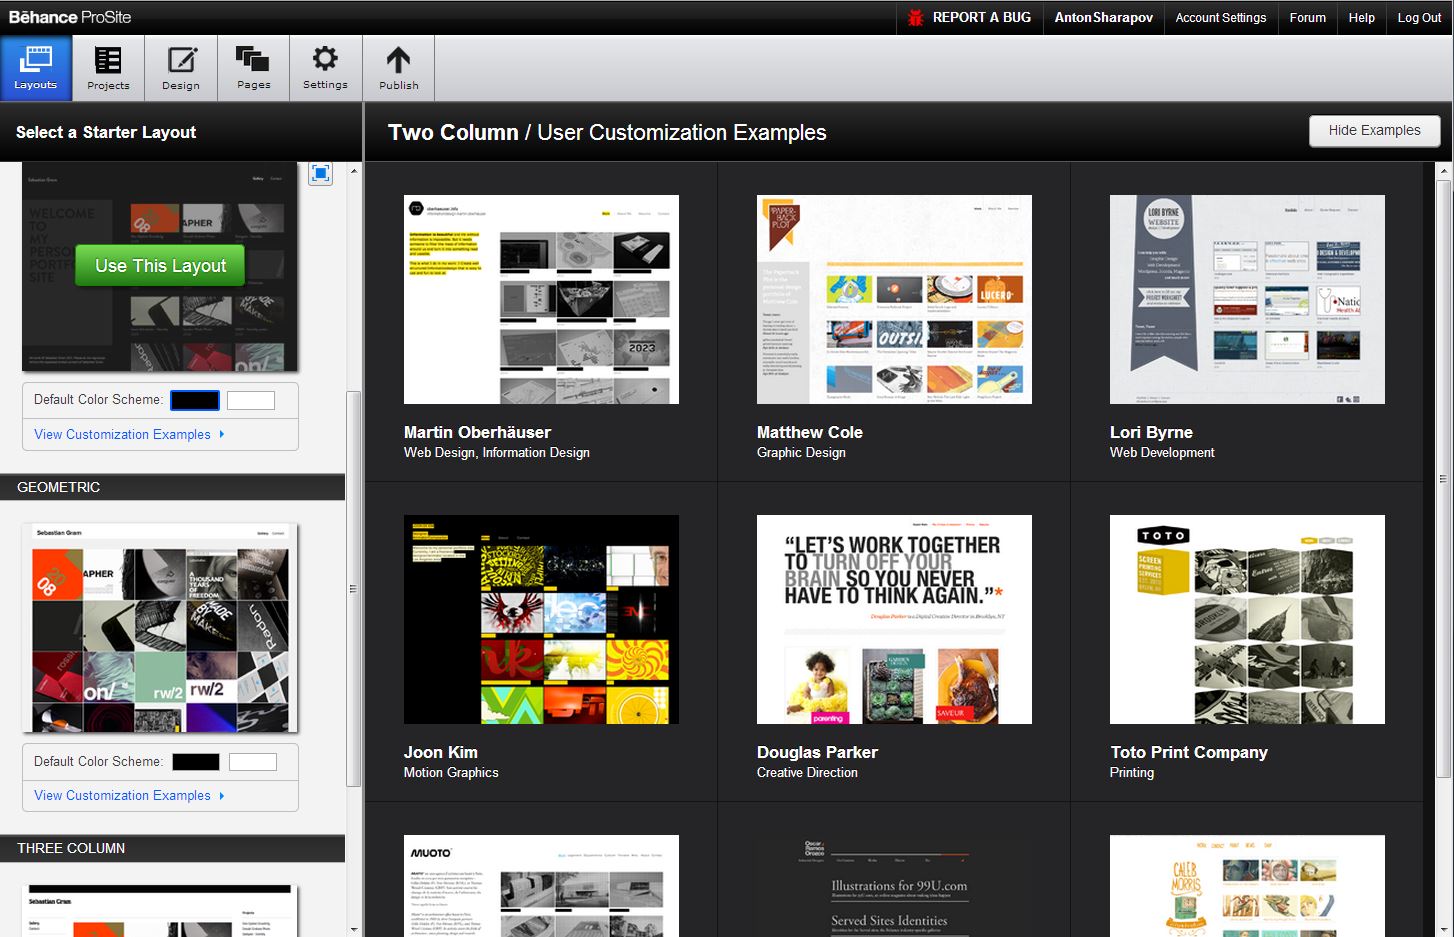Open the Pages toolbar section
The height and width of the screenshot is (937, 1454).
(253, 68)
